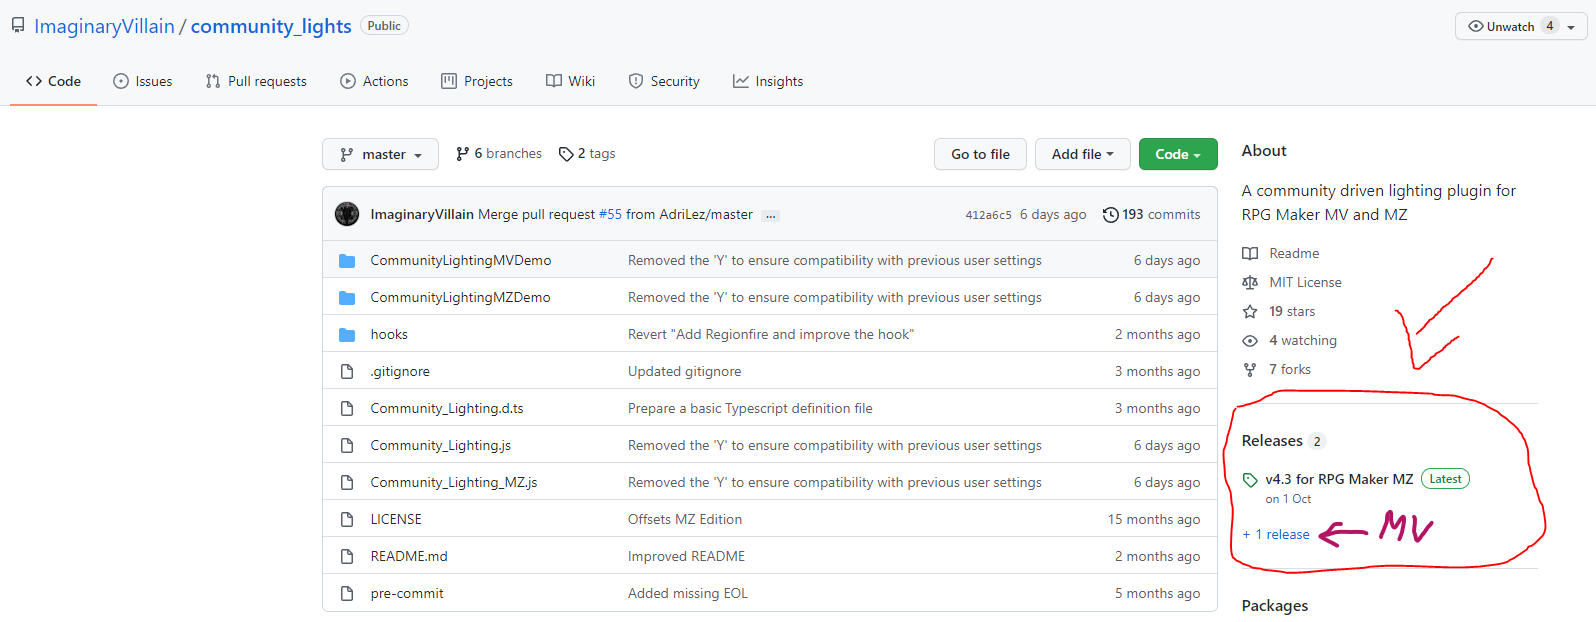Image resolution: width=1596 pixels, height=622 pixels.
Task: Switch to the Wiki tab
Action: pyautogui.click(x=570, y=81)
